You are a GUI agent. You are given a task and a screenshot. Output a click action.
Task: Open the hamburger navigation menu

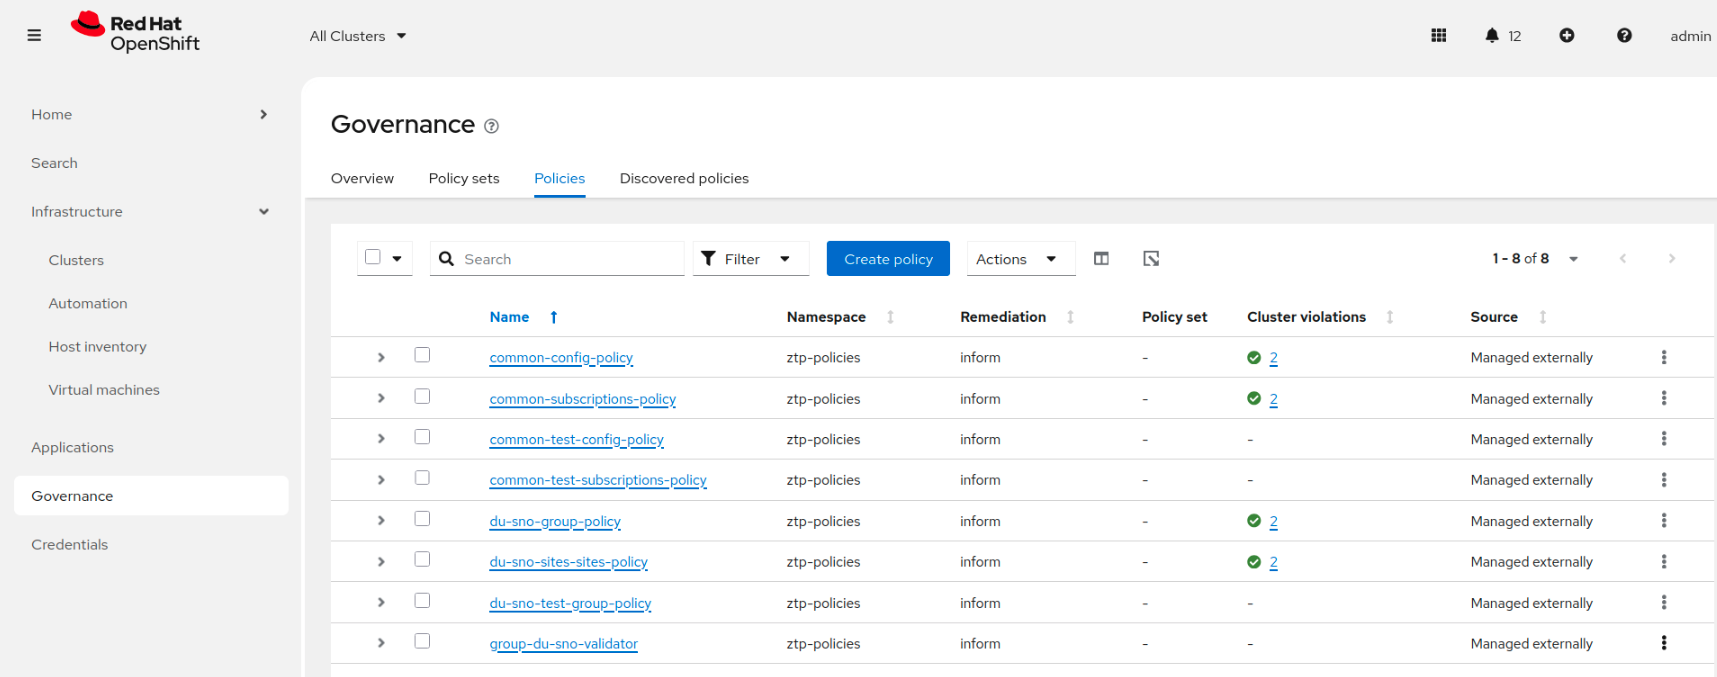click(x=34, y=35)
